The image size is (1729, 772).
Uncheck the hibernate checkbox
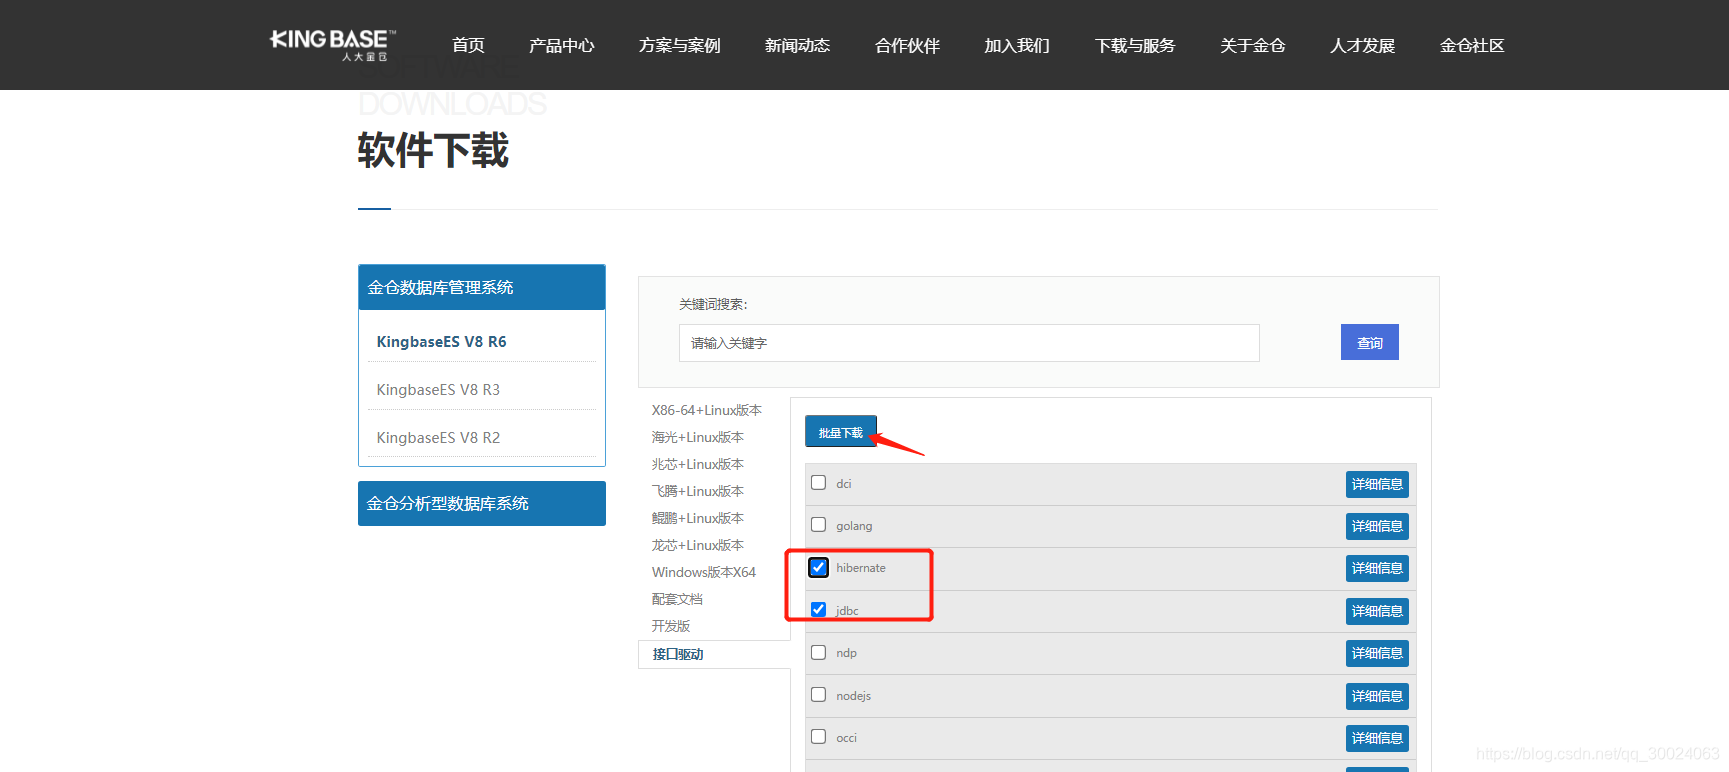(818, 567)
